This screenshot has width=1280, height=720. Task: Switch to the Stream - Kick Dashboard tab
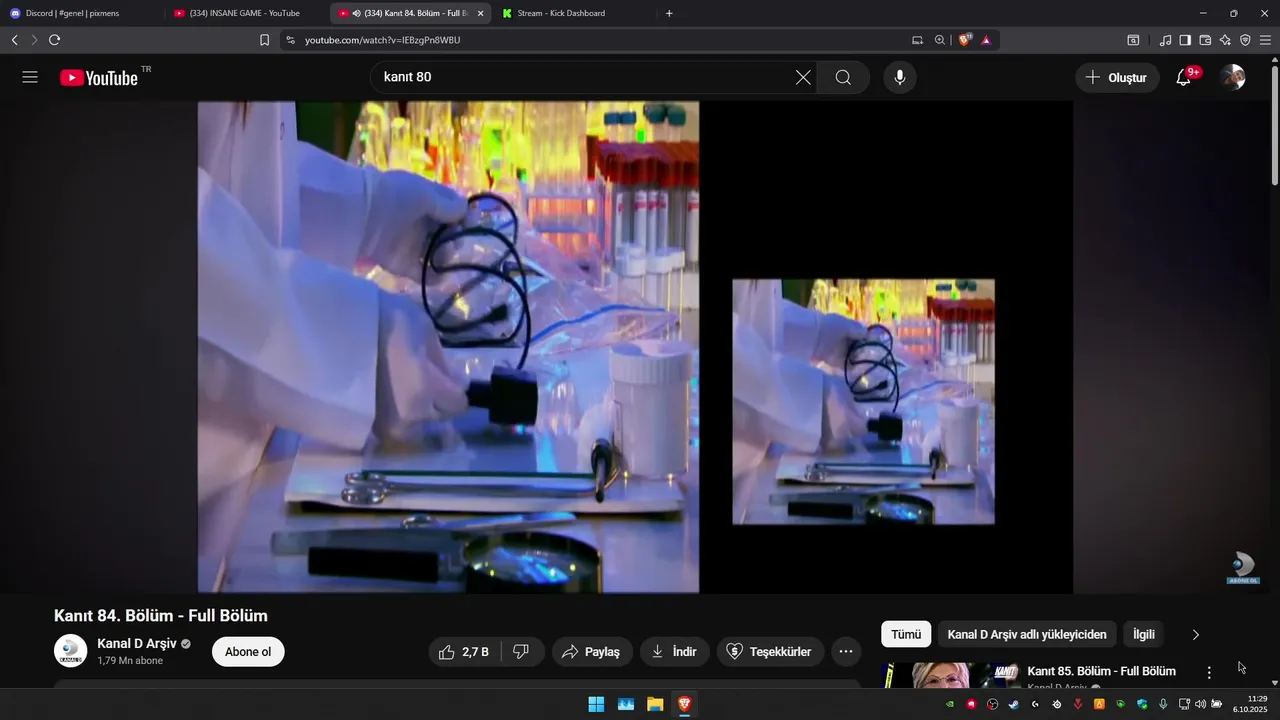pos(574,13)
